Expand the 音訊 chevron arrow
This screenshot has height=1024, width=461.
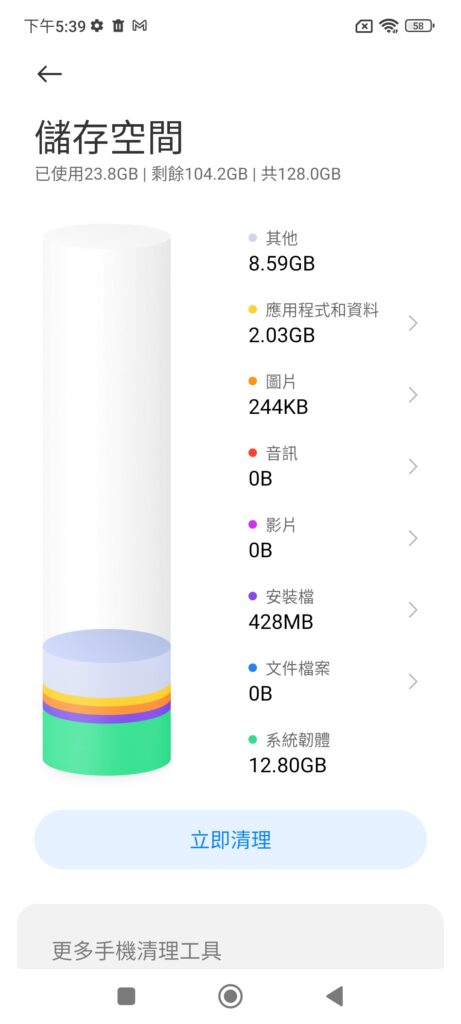point(413,466)
